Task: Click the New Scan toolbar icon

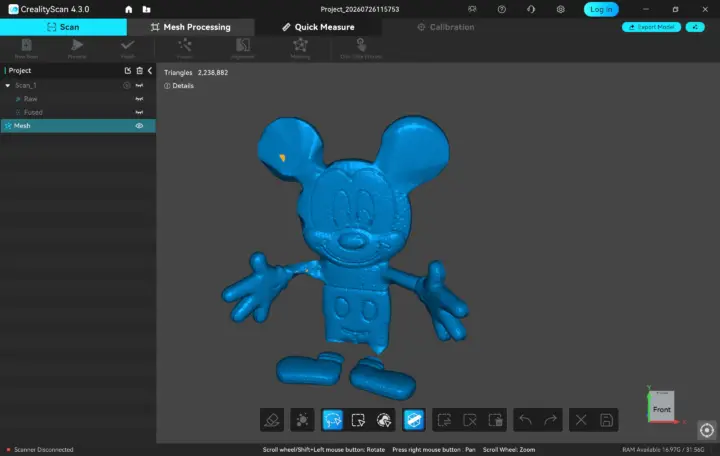Action: pyautogui.click(x=26, y=49)
